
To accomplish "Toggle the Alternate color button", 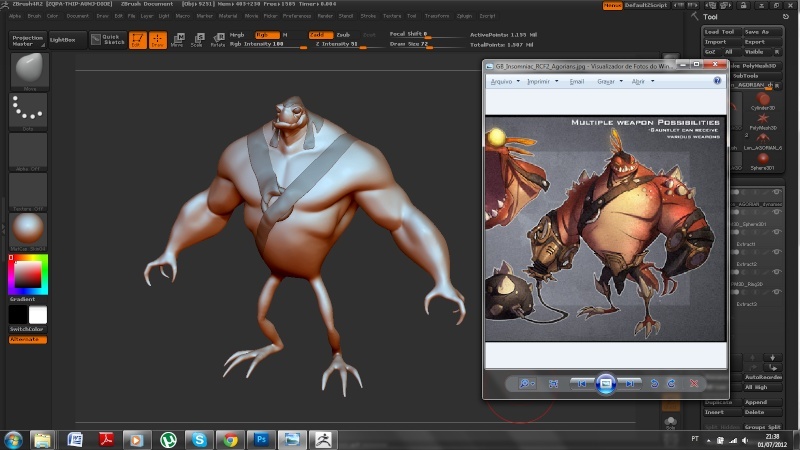I will click(28, 339).
